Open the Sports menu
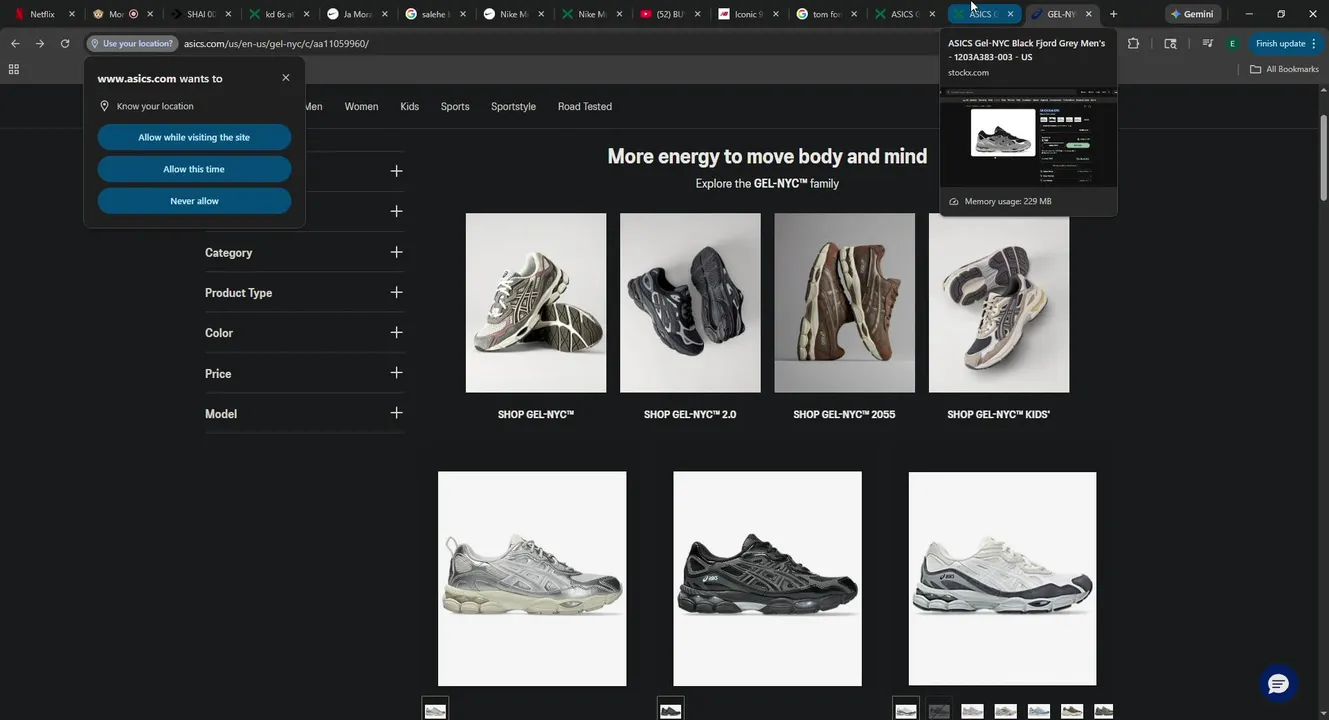Viewport: 1329px width, 720px height. click(x=455, y=106)
